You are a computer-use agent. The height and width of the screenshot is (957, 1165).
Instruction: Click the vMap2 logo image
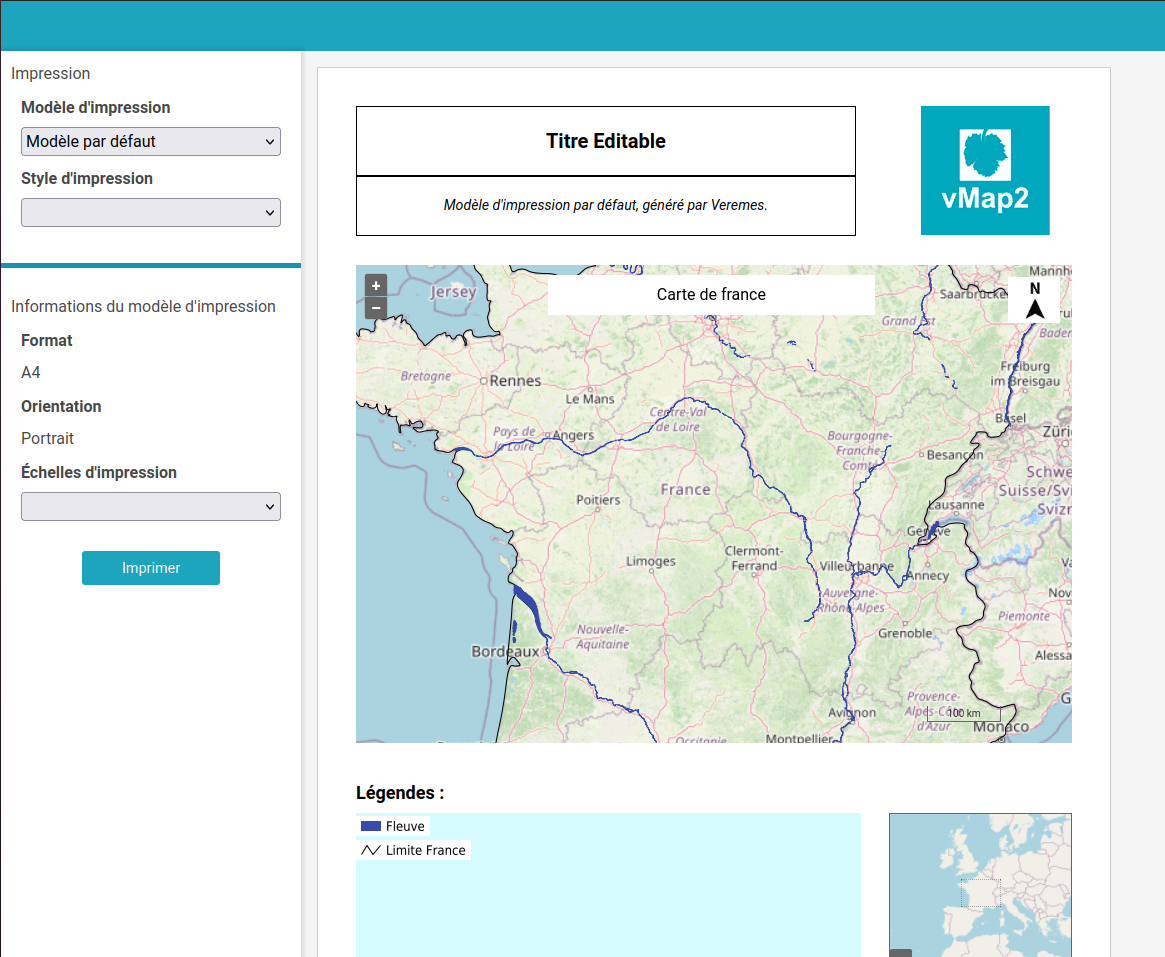click(985, 170)
